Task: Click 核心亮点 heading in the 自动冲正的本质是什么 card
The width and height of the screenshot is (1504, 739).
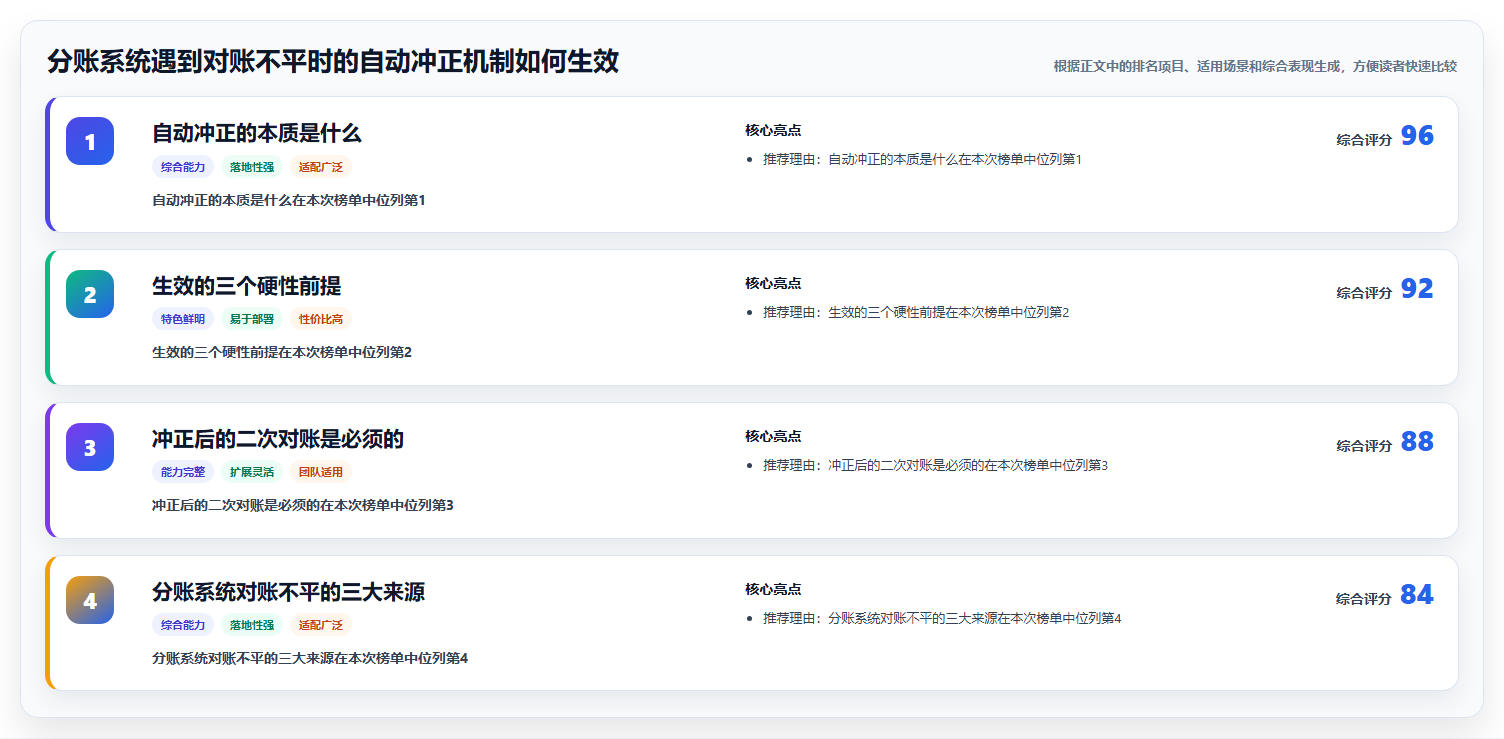Action: coord(773,130)
